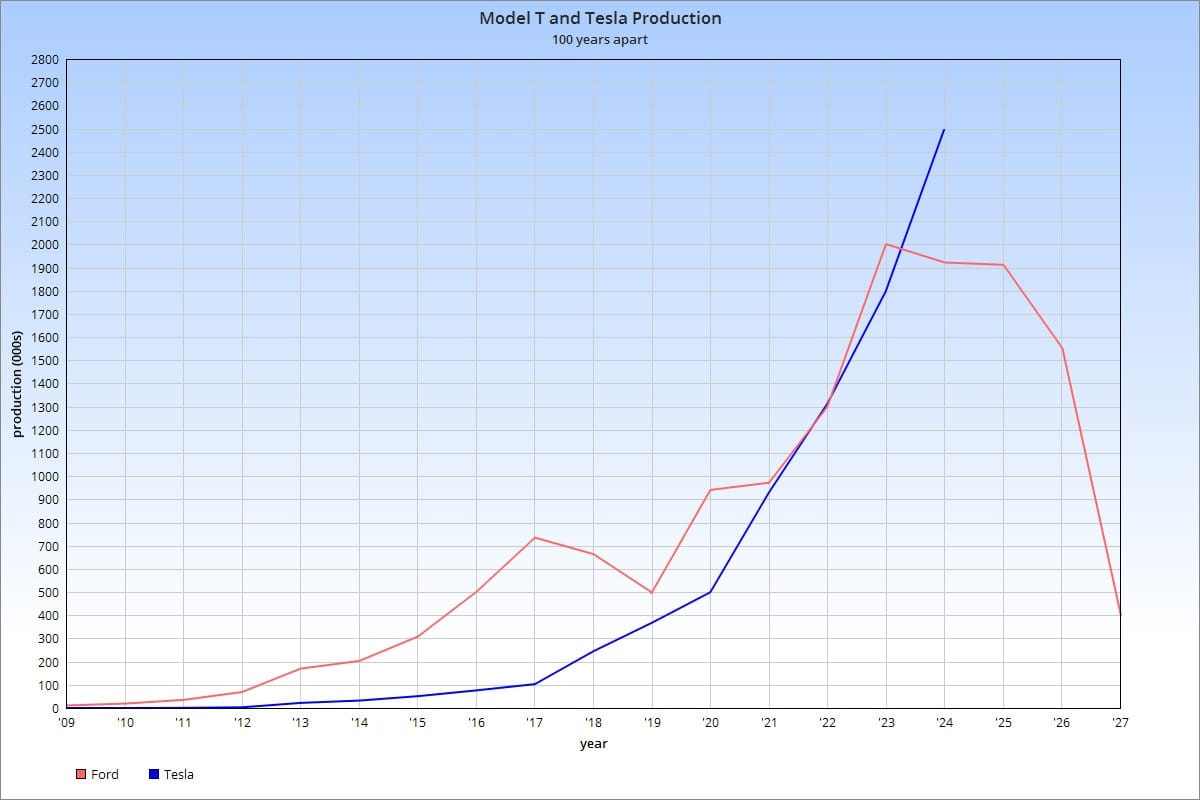Click the '19 x-axis tick label
Viewport: 1200px width, 800px height.
(x=652, y=721)
